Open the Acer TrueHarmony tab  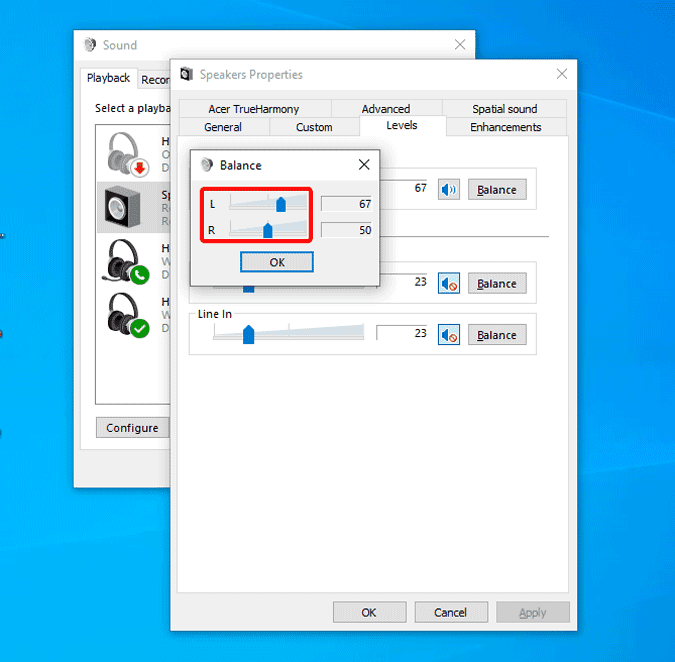coord(253,109)
